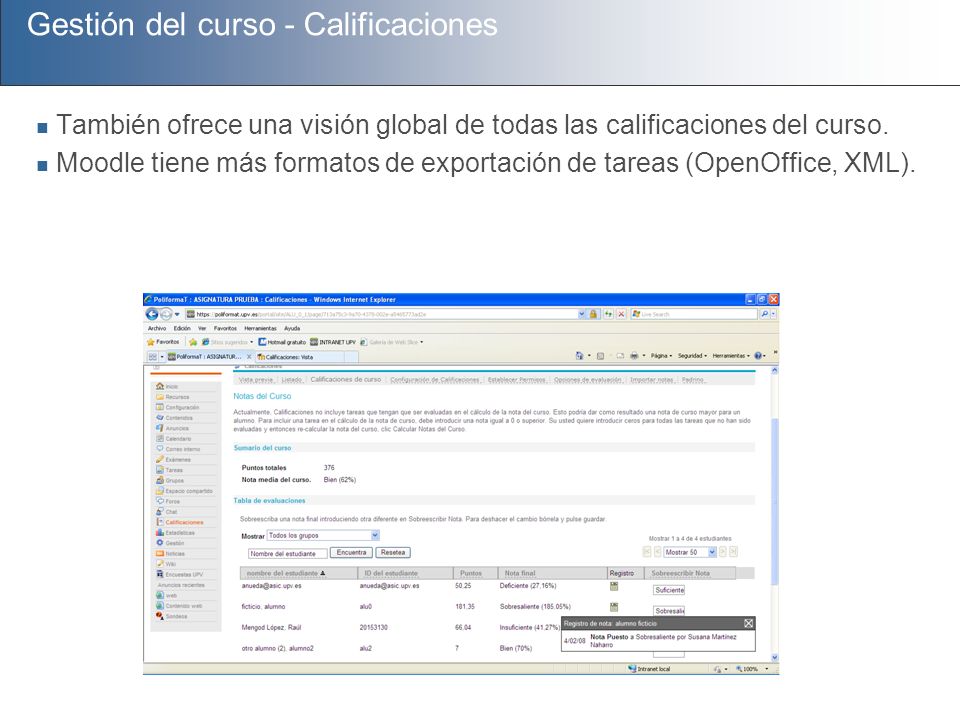Open the Archivo menu
The image size is (960, 720).
157,329
